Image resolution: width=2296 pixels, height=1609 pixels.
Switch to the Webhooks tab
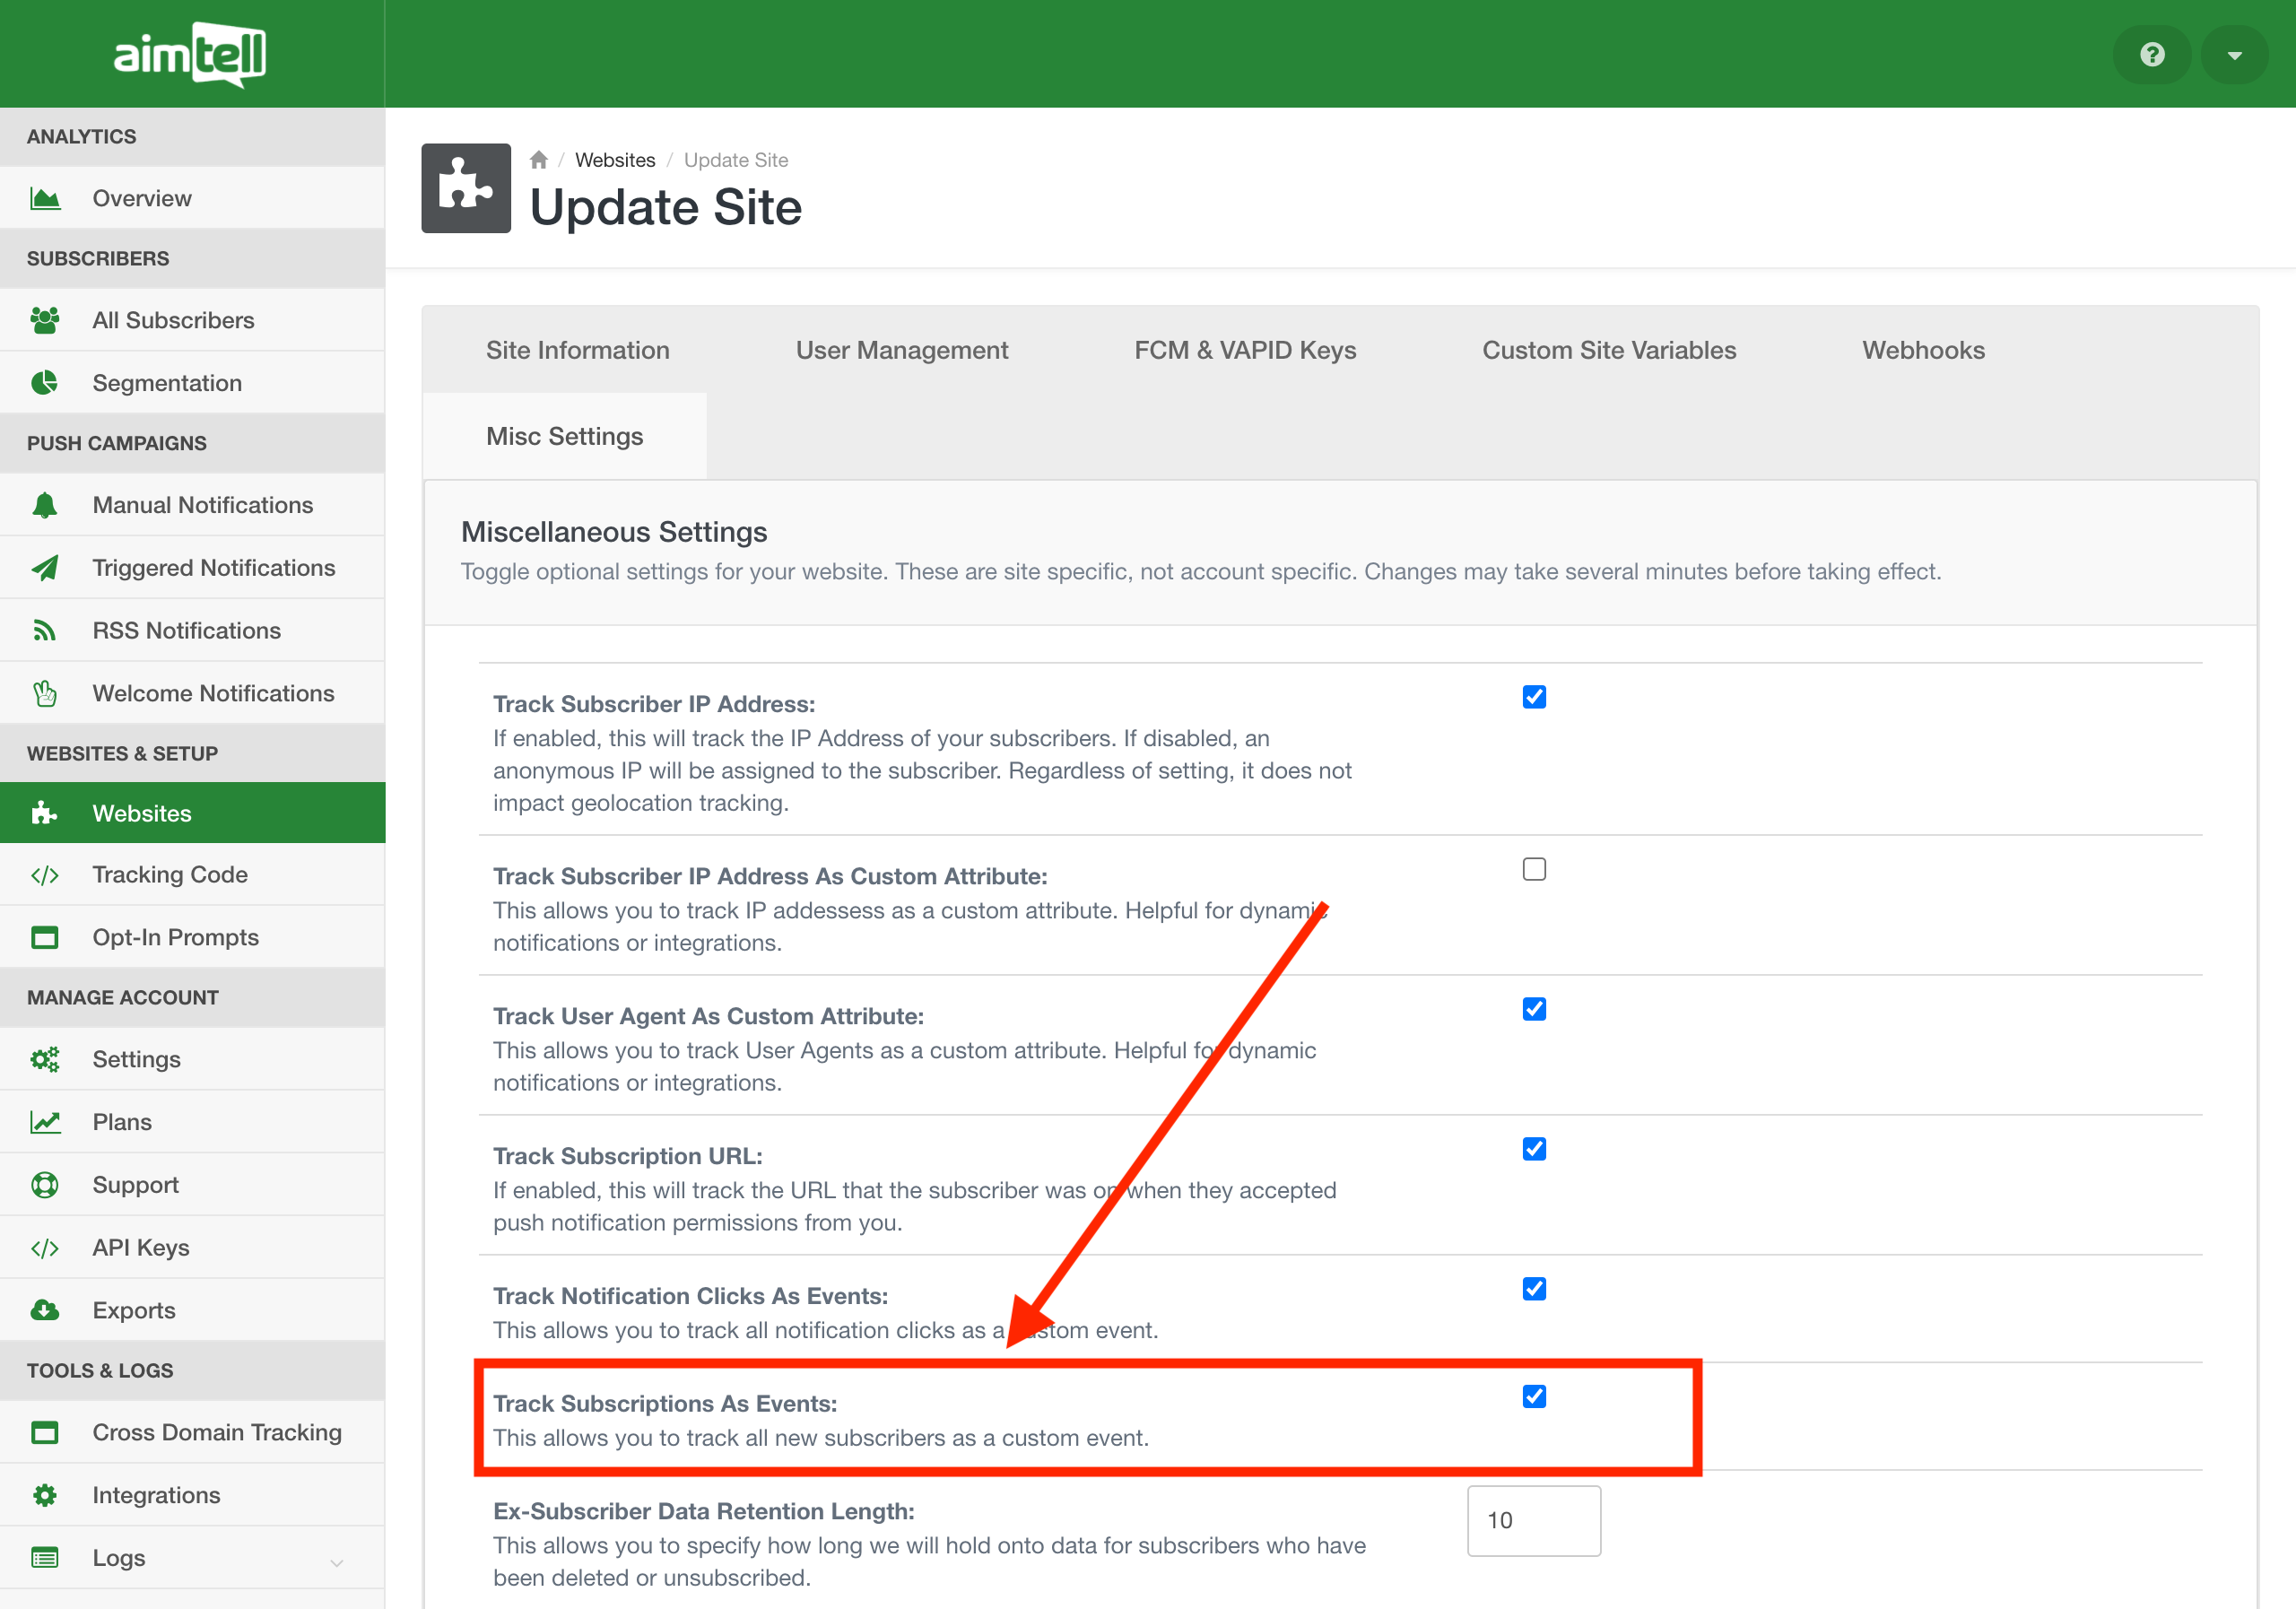click(x=1922, y=350)
